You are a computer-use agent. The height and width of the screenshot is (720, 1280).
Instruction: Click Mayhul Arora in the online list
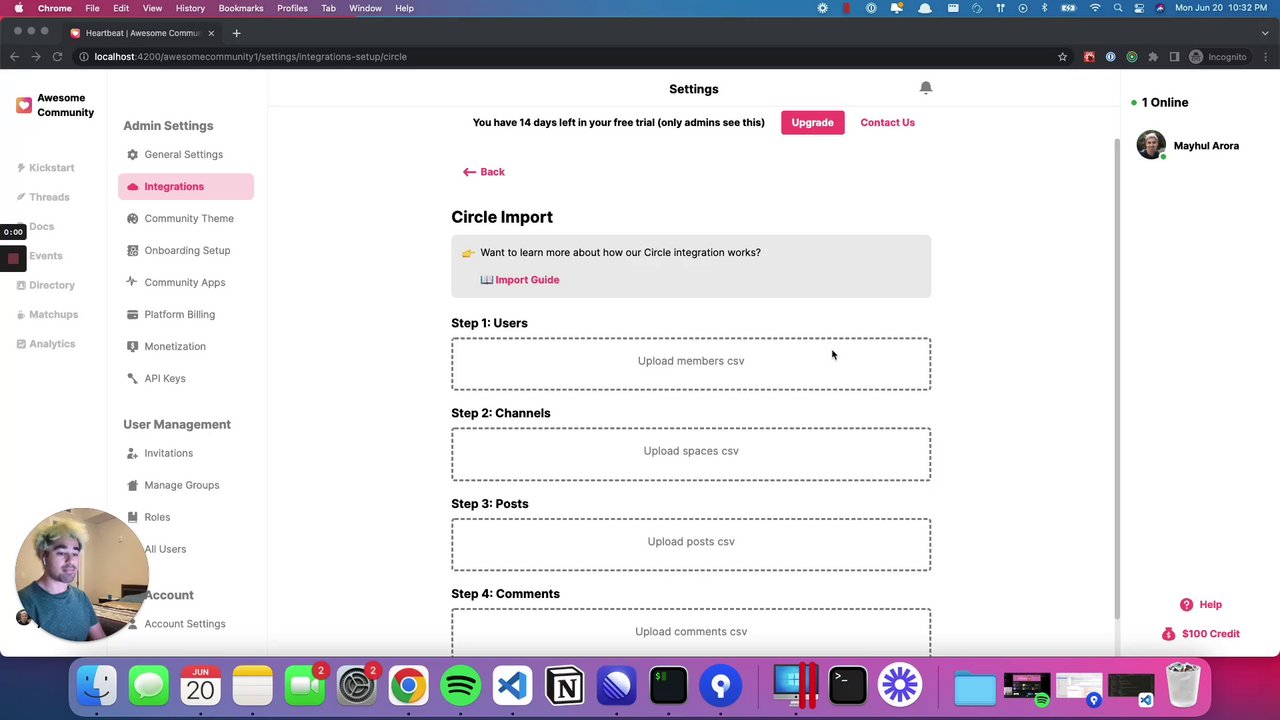[x=1188, y=146]
